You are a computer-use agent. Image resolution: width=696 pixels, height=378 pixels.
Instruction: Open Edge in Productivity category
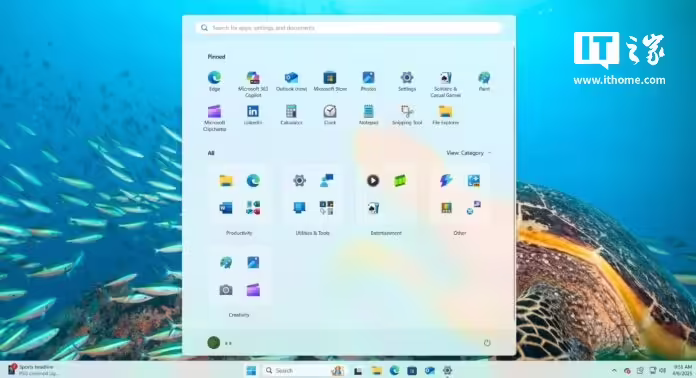[x=253, y=181]
